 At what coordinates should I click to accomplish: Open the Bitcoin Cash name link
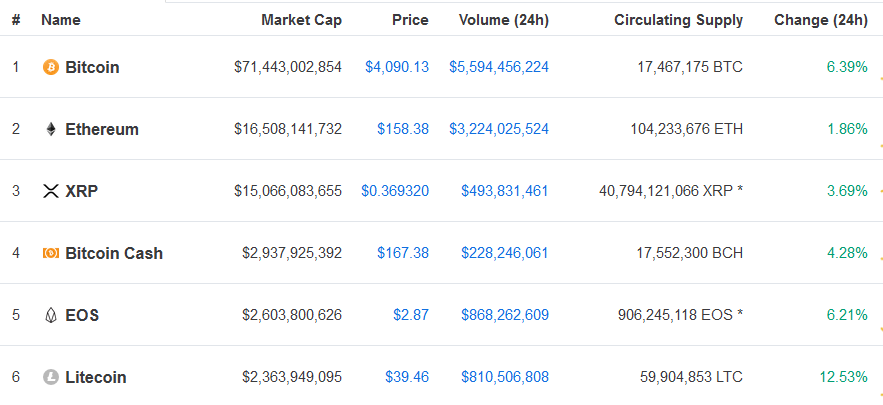(x=114, y=253)
